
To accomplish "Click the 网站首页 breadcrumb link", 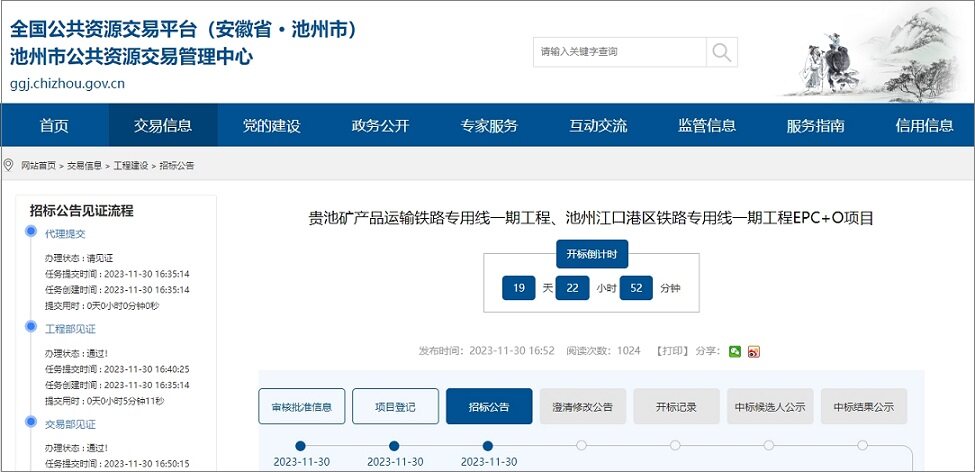I will 40,165.
